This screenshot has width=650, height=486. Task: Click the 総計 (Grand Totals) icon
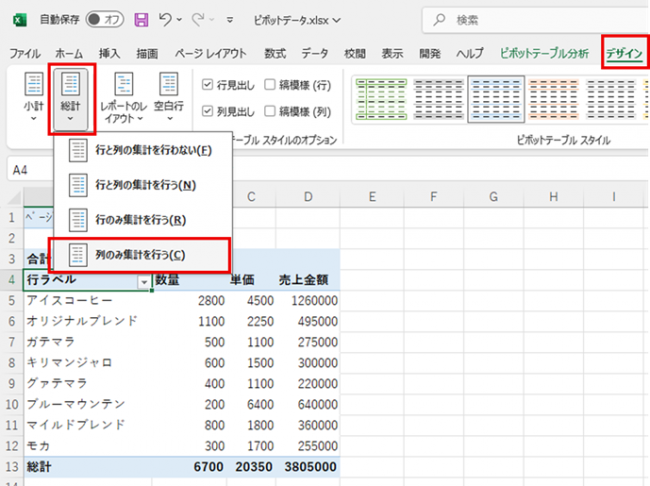tap(71, 90)
